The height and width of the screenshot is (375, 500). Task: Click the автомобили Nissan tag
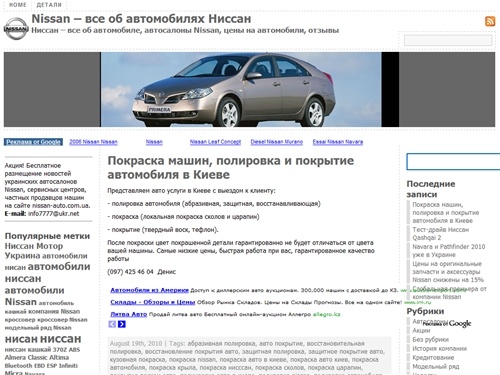click(34, 296)
